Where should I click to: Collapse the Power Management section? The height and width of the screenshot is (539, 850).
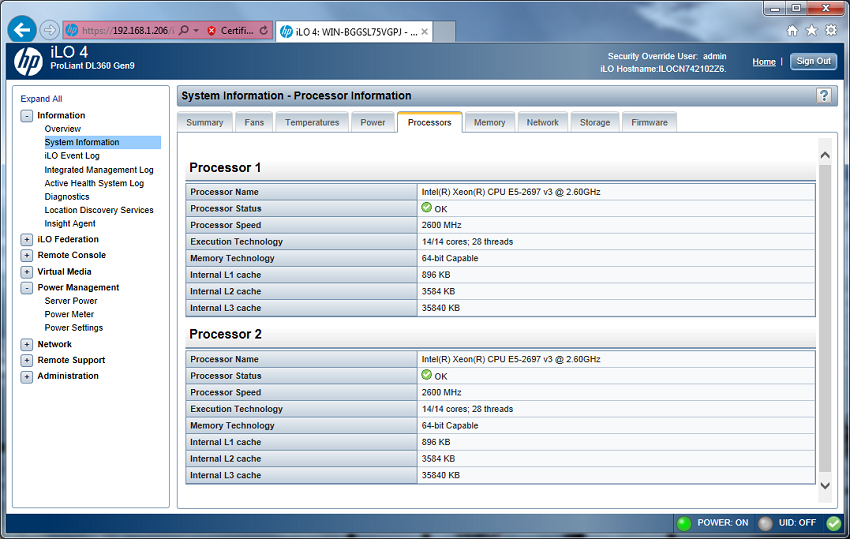[27, 288]
